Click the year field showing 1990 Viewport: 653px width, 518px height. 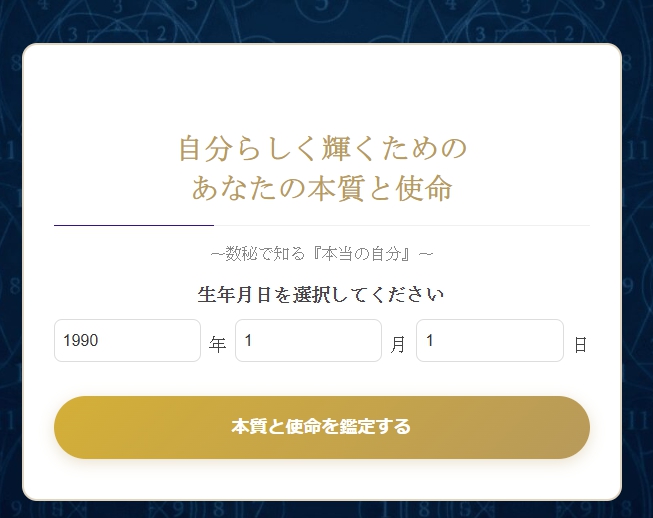[127, 341]
